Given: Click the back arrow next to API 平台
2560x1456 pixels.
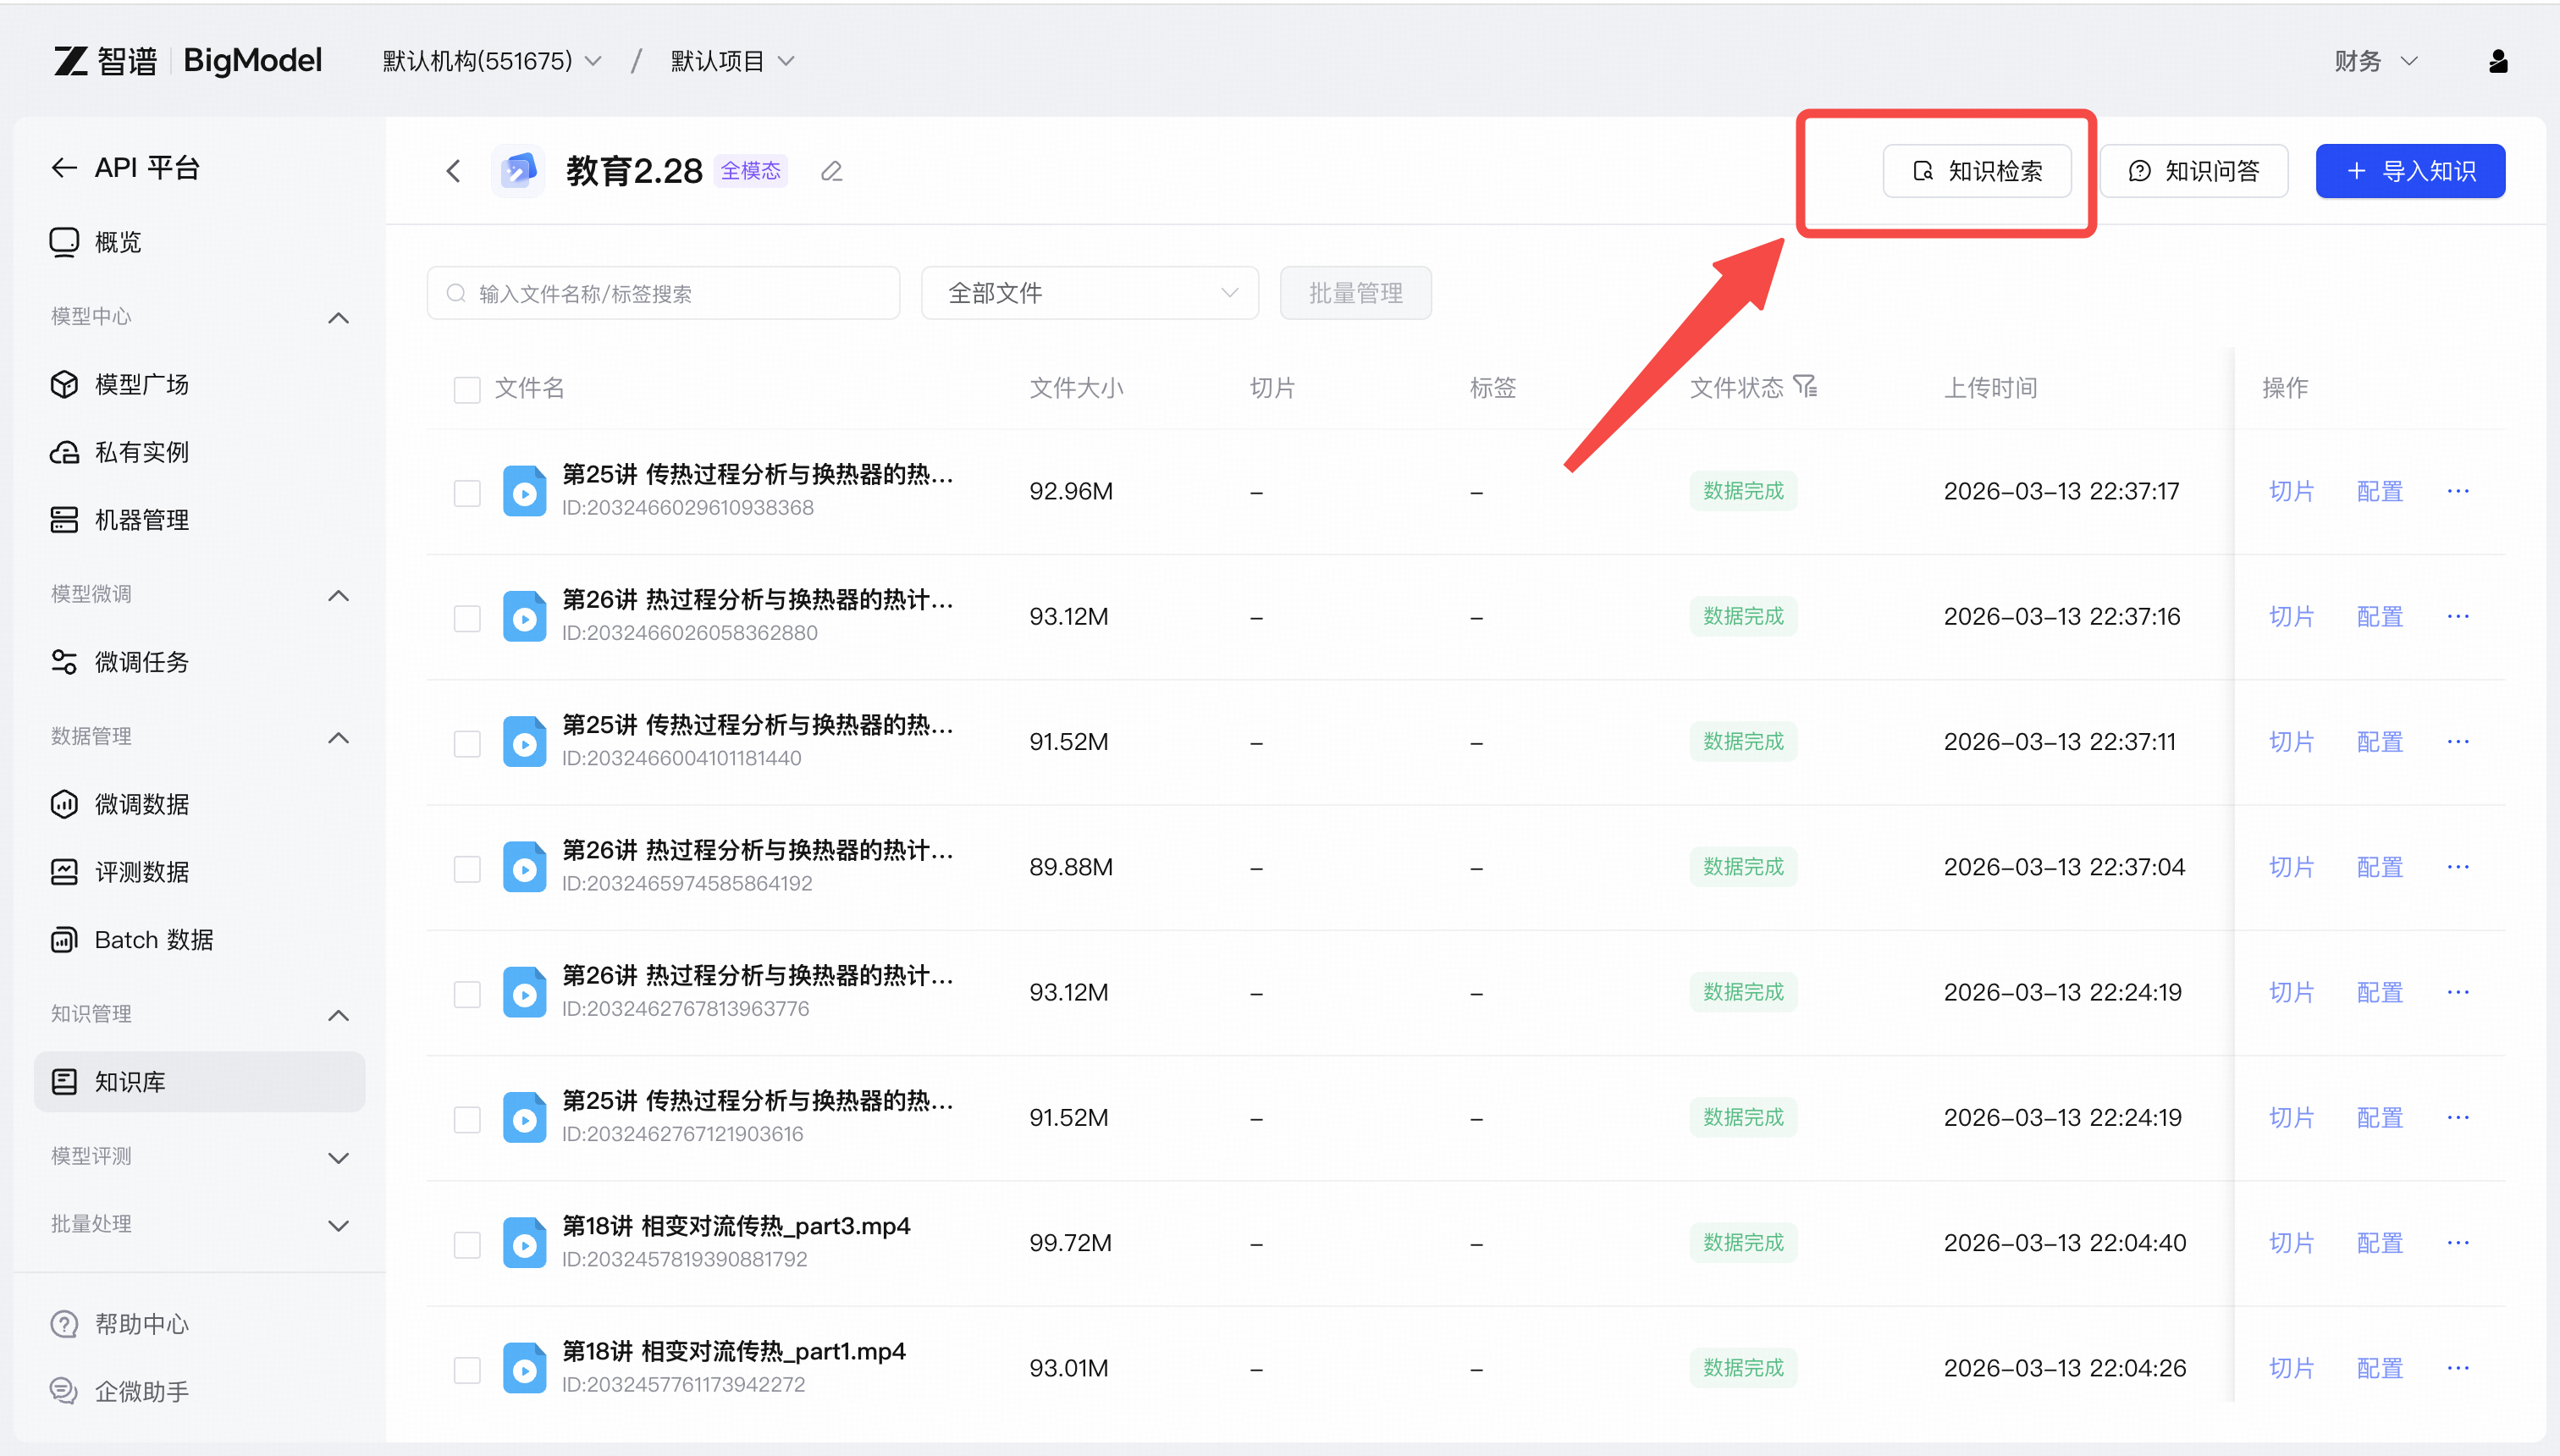Looking at the screenshot, I should (x=64, y=168).
